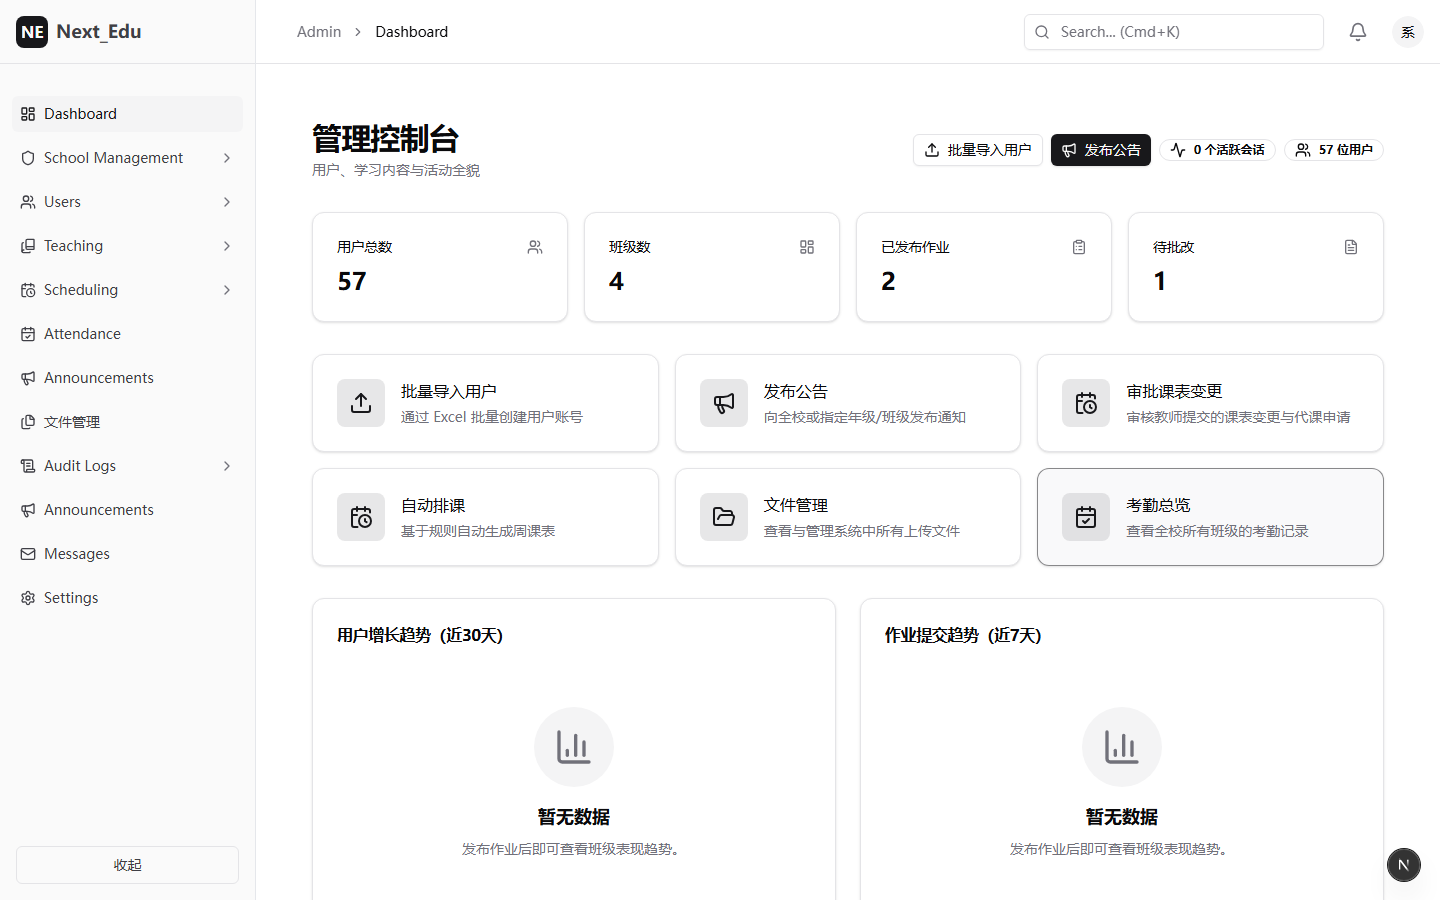The width and height of the screenshot is (1440, 900).
Task: Click the upload icon on 批量导入用户 card
Action: (361, 403)
